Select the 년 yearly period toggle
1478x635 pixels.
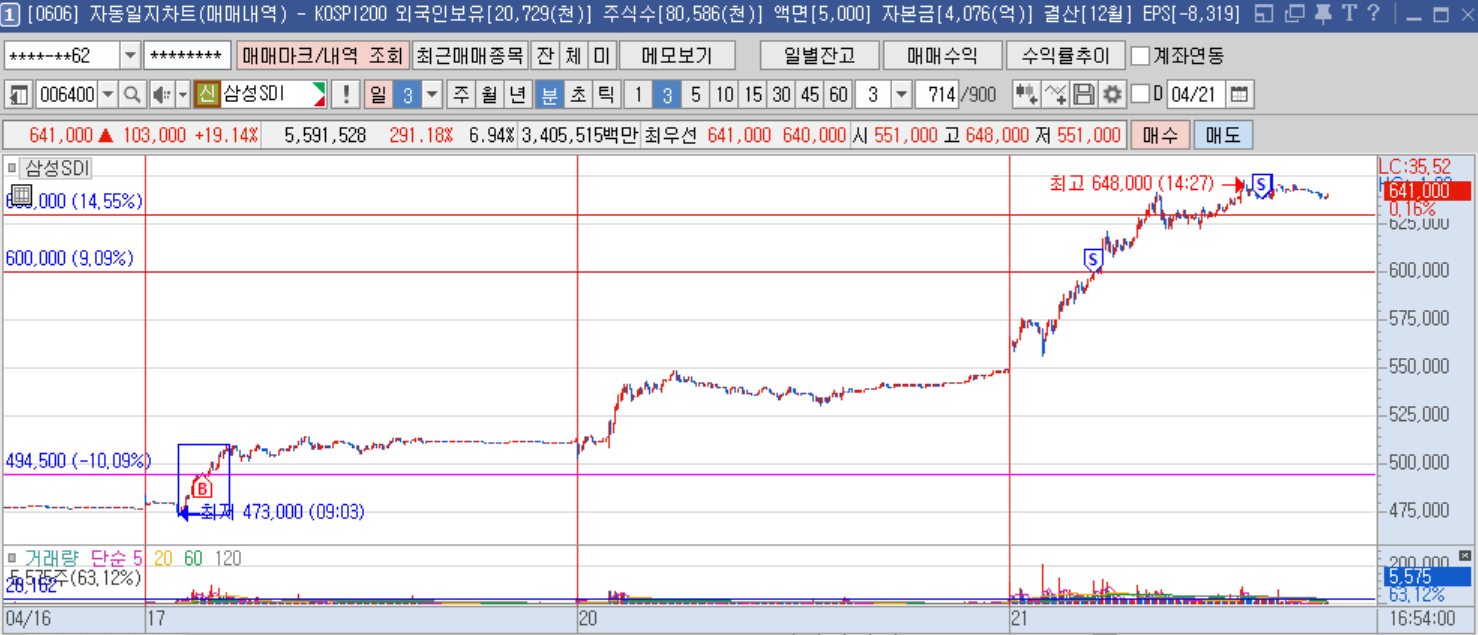tap(517, 95)
